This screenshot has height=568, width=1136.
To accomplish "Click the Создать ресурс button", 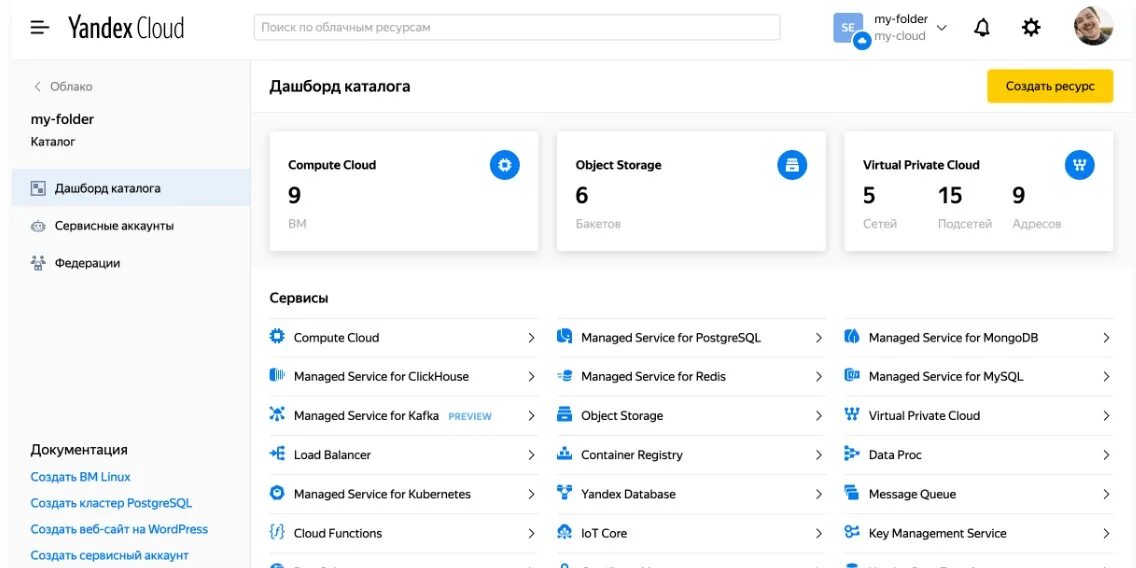I will pyautogui.click(x=1050, y=86).
